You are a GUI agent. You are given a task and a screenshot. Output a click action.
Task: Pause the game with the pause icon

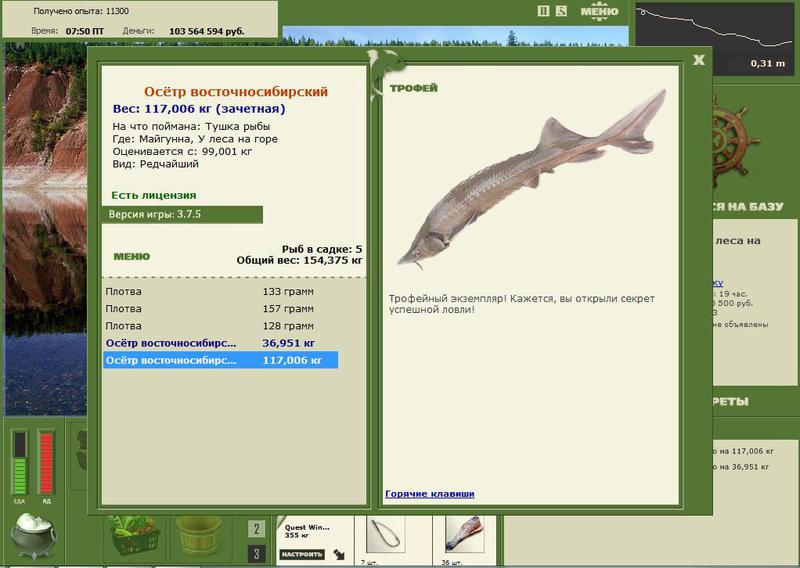(543, 11)
